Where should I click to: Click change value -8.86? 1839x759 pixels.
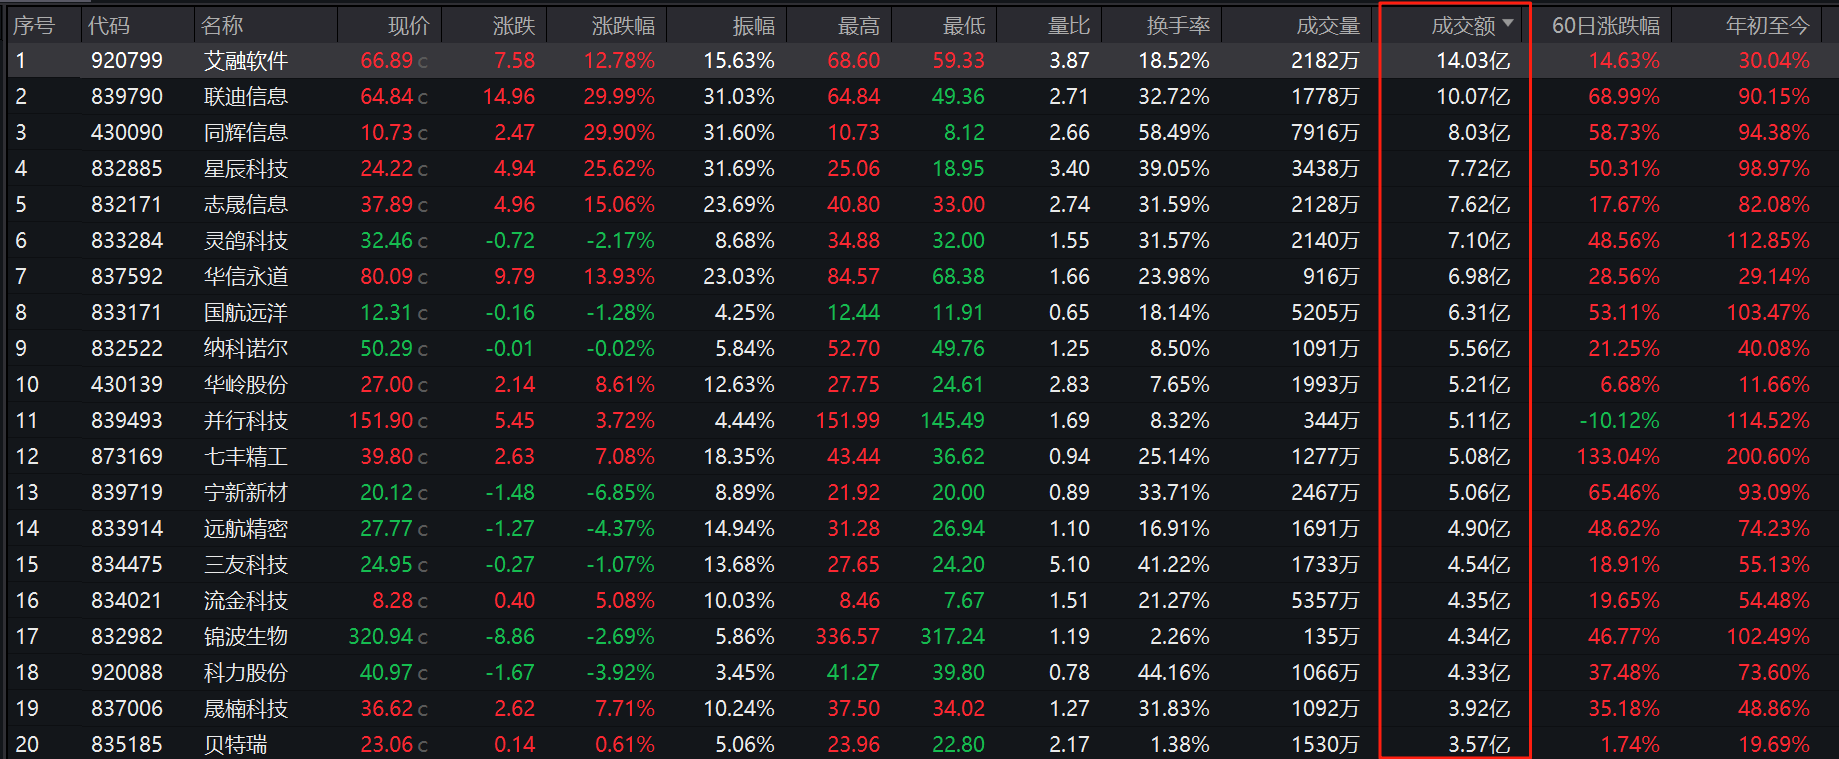click(510, 637)
